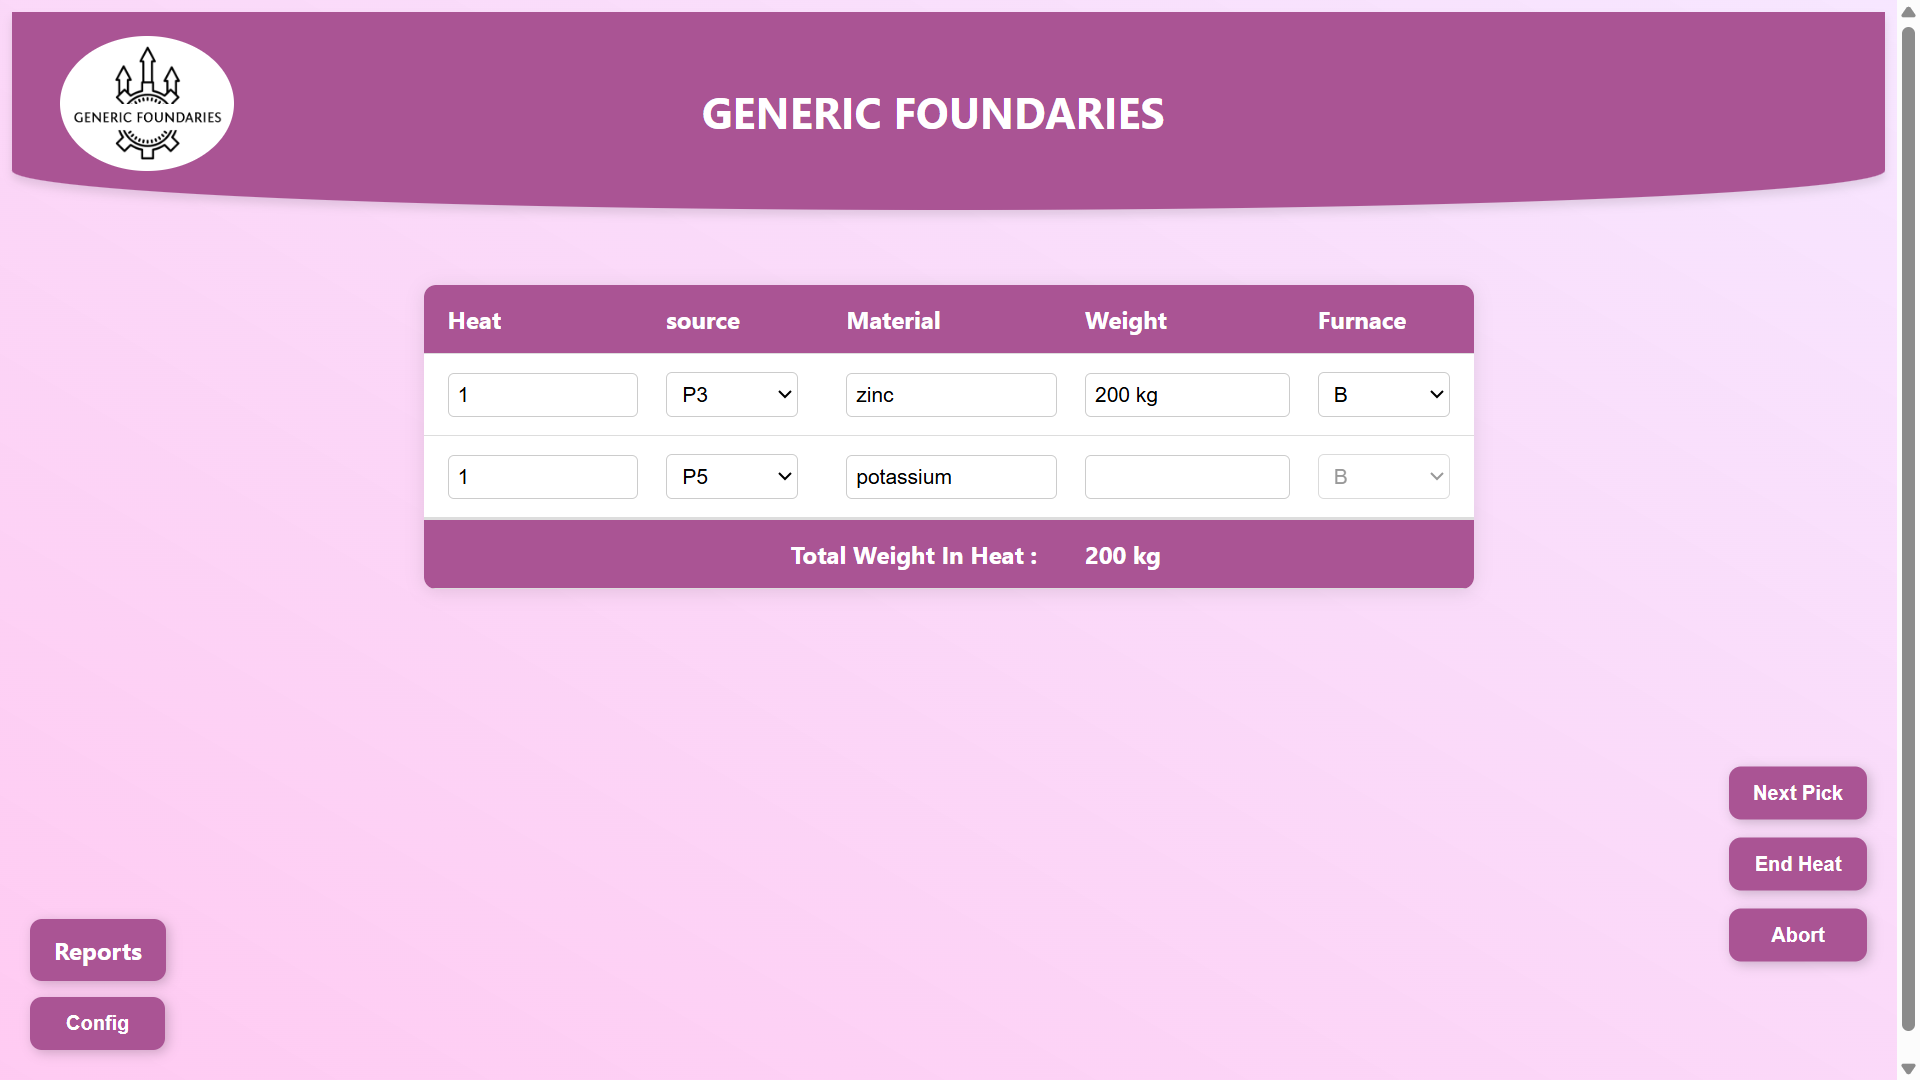Viewport: 1920px width, 1080px height.
Task: Click the Generic Foundaries logo
Action: [x=147, y=104]
